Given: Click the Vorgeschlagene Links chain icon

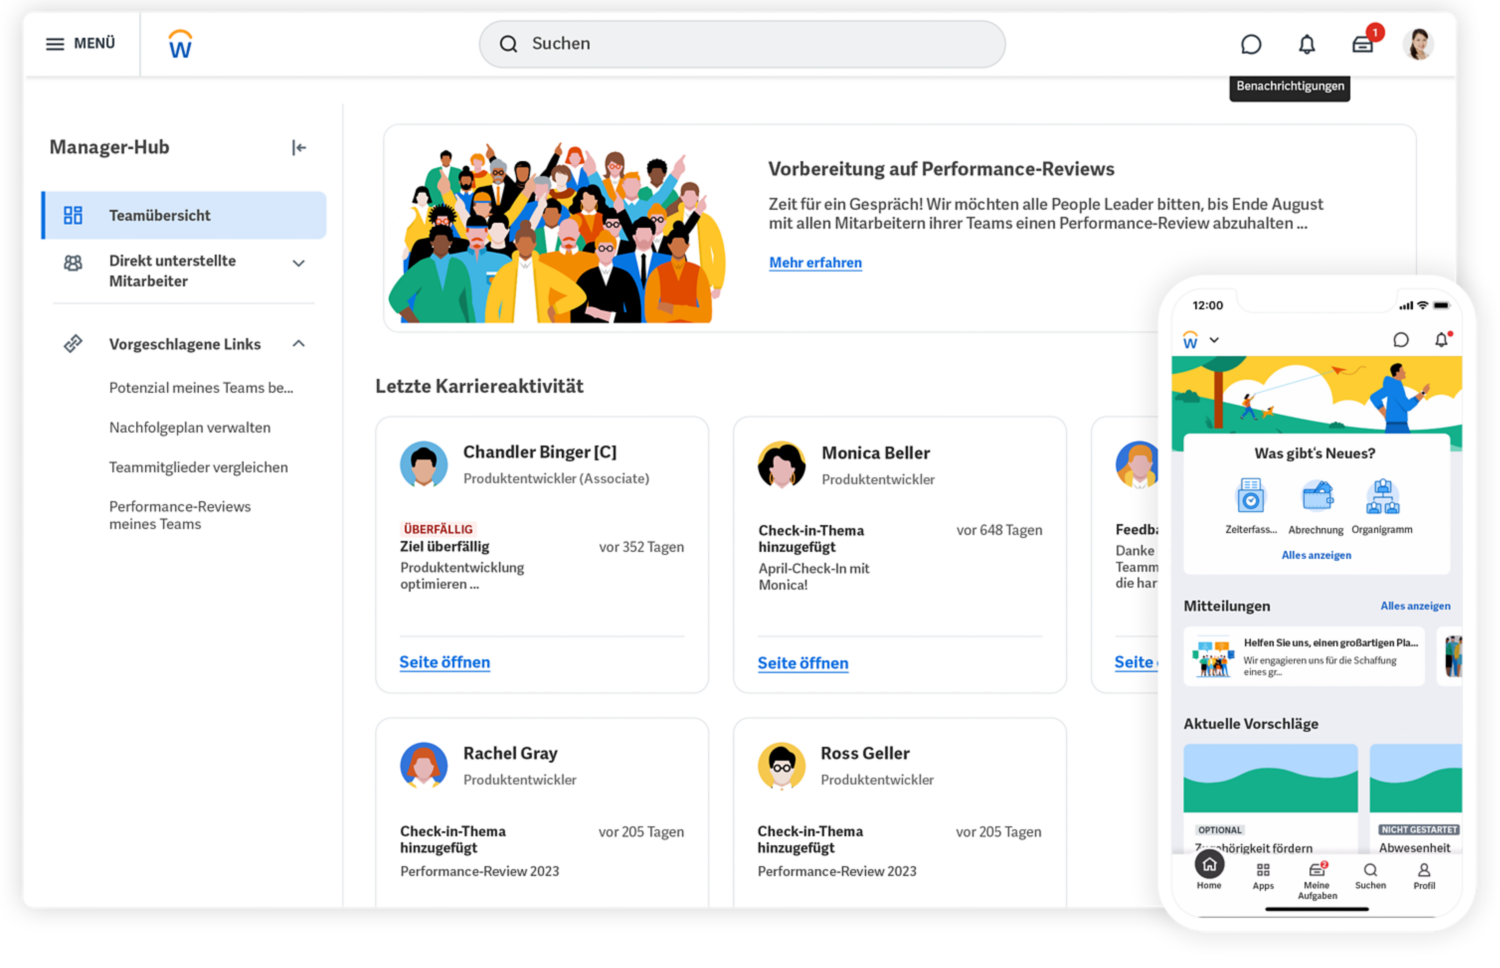Looking at the screenshot, I should click(73, 344).
